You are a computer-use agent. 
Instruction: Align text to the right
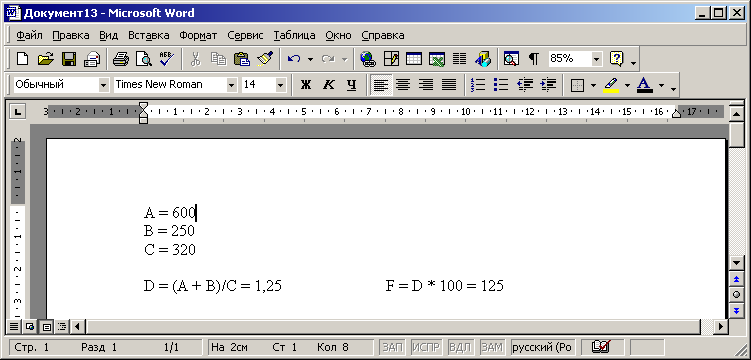426,85
